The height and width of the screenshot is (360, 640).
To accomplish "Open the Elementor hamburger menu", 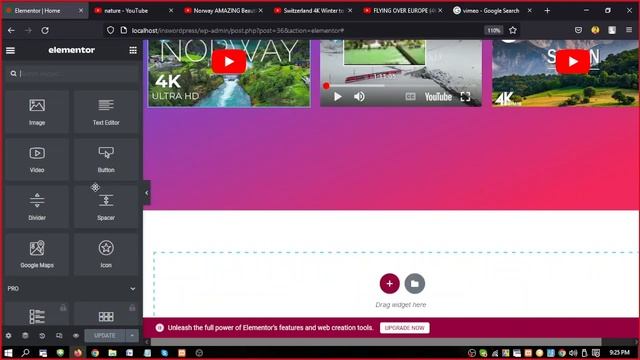I will click(x=10, y=50).
